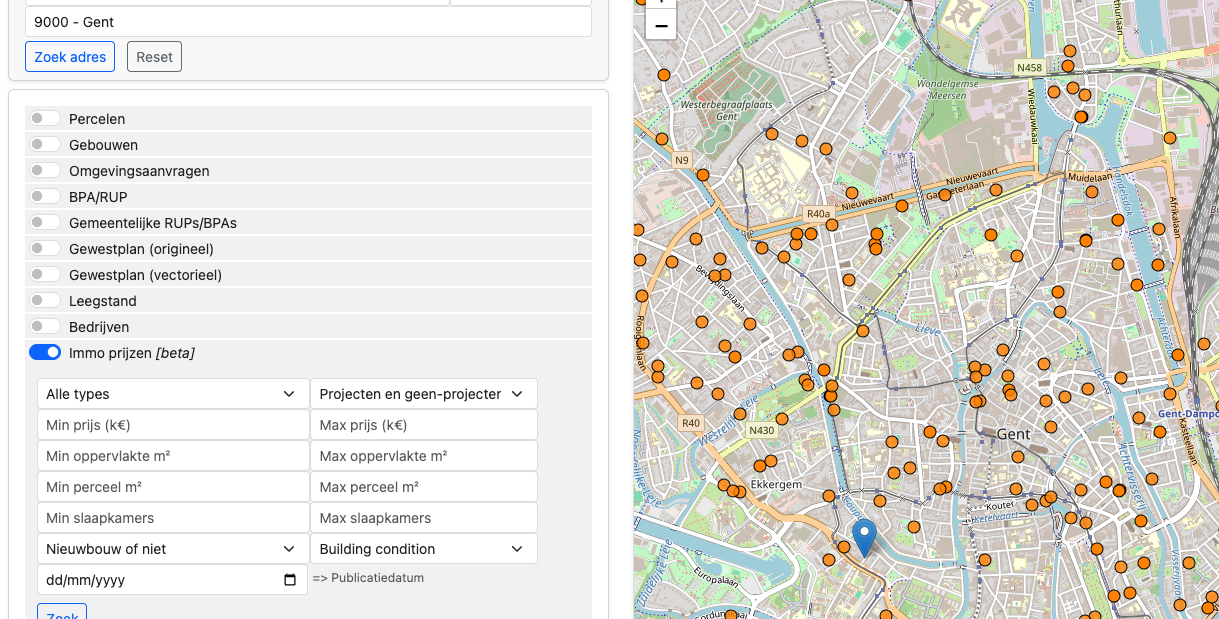The image size is (1219, 619).
Task: Toggle Gewestplan (vectorieel) switch
Action: [x=45, y=274]
